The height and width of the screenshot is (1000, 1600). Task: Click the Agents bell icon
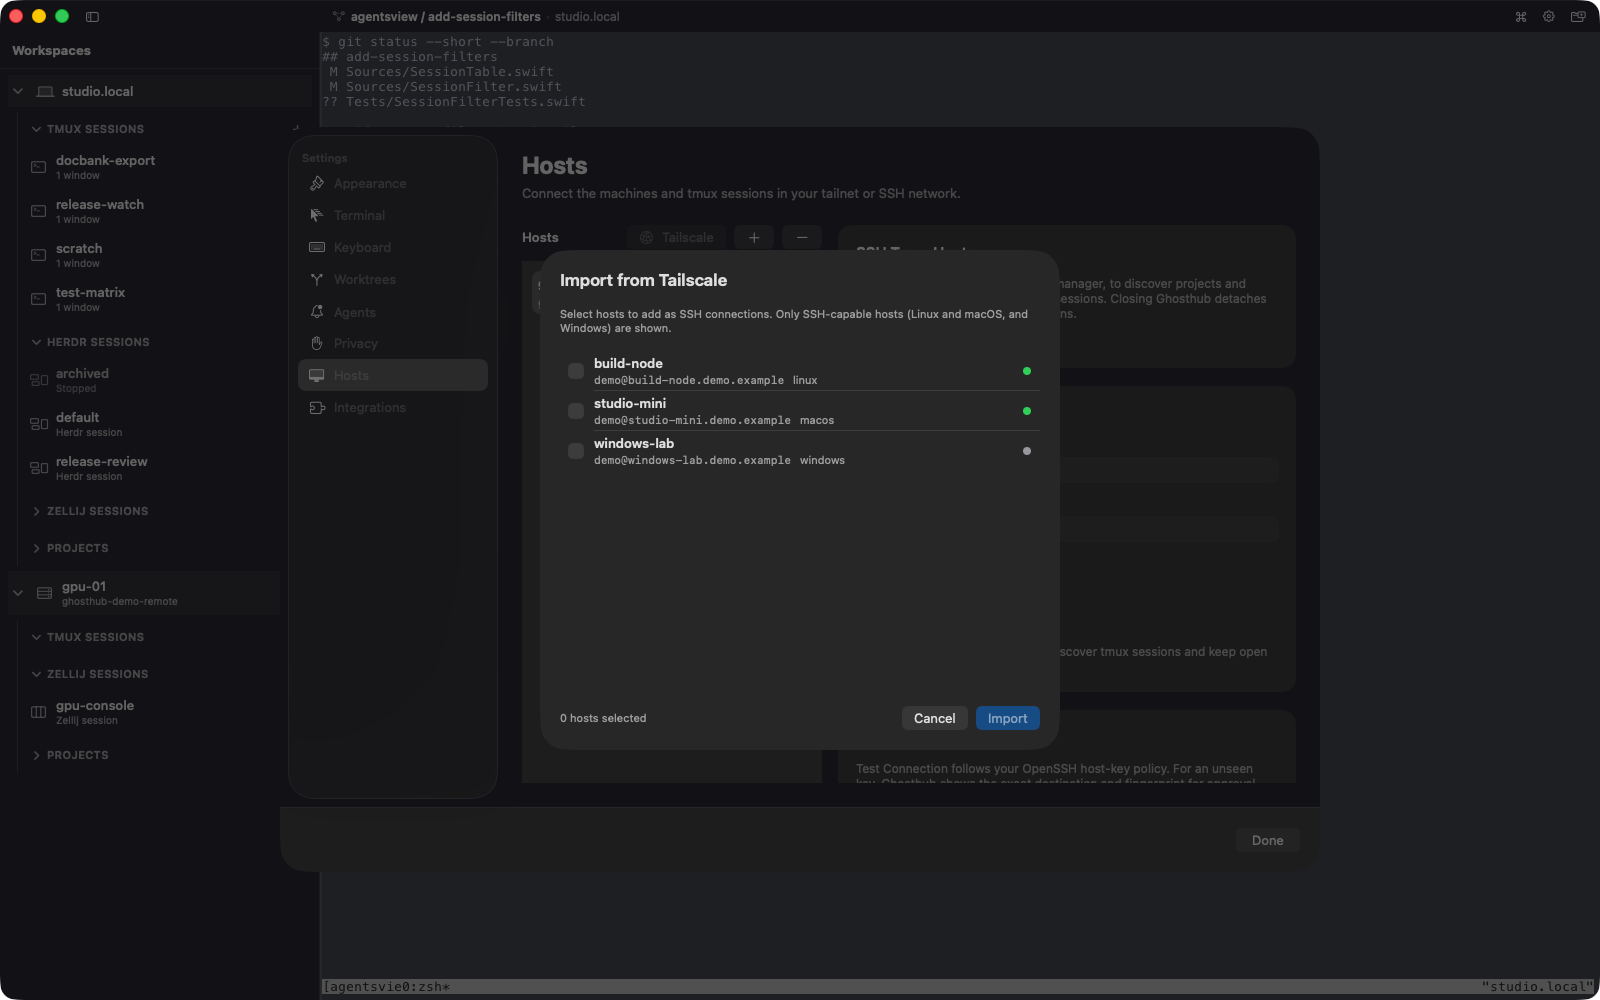point(317,312)
